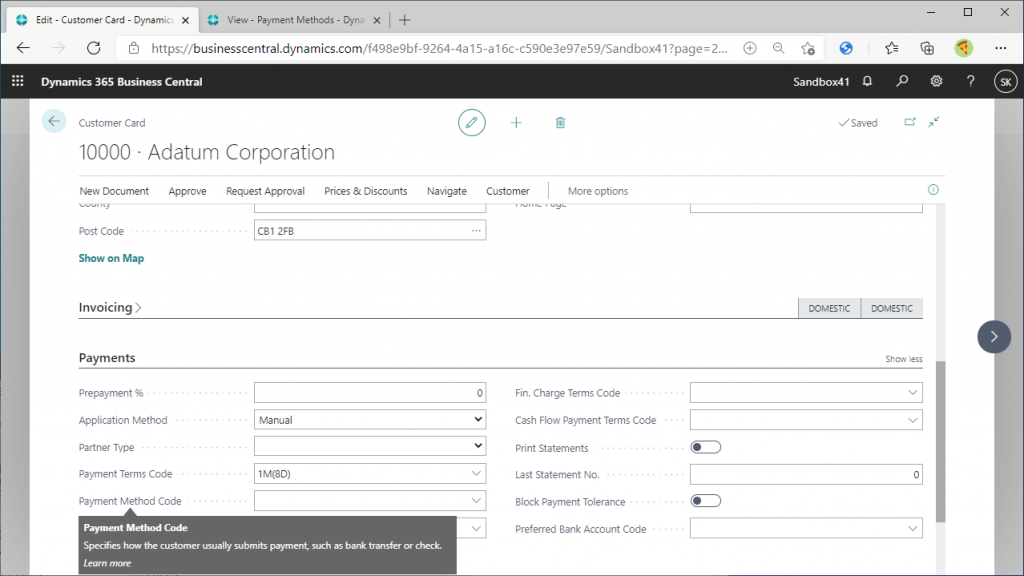Click Show less in Payments section
The image size is (1024, 576).
(x=903, y=359)
